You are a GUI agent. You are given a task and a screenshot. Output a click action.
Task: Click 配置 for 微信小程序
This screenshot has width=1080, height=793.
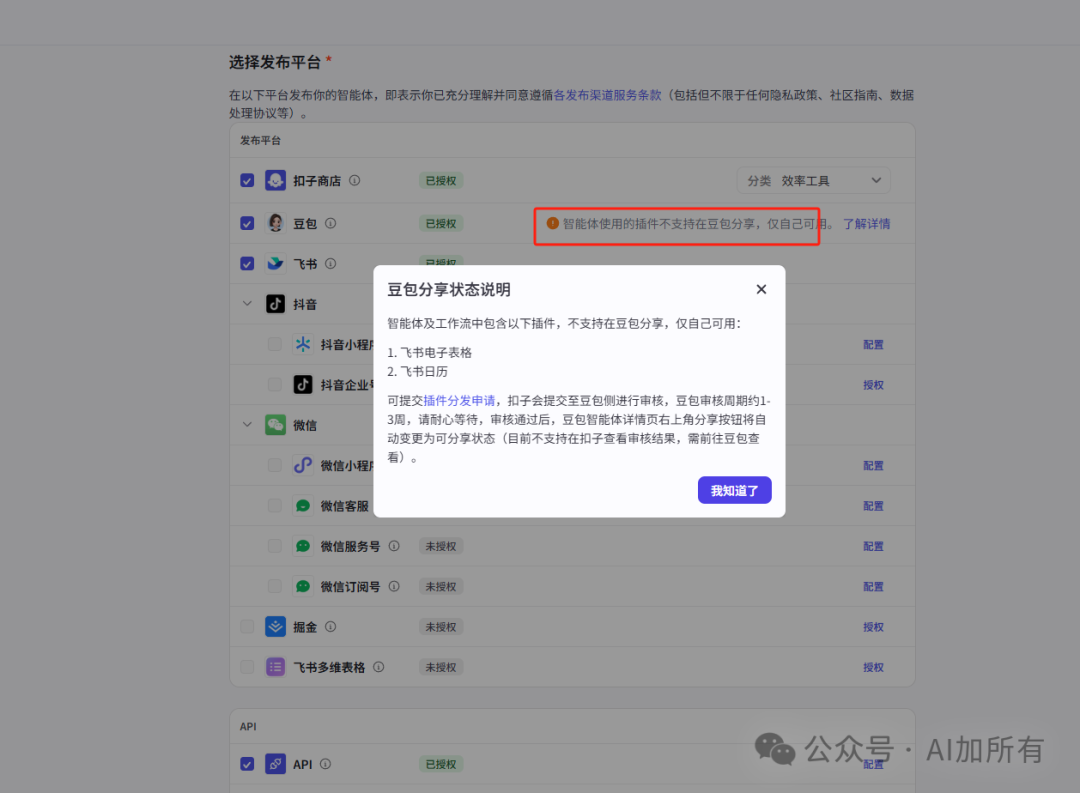coord(873,466)
